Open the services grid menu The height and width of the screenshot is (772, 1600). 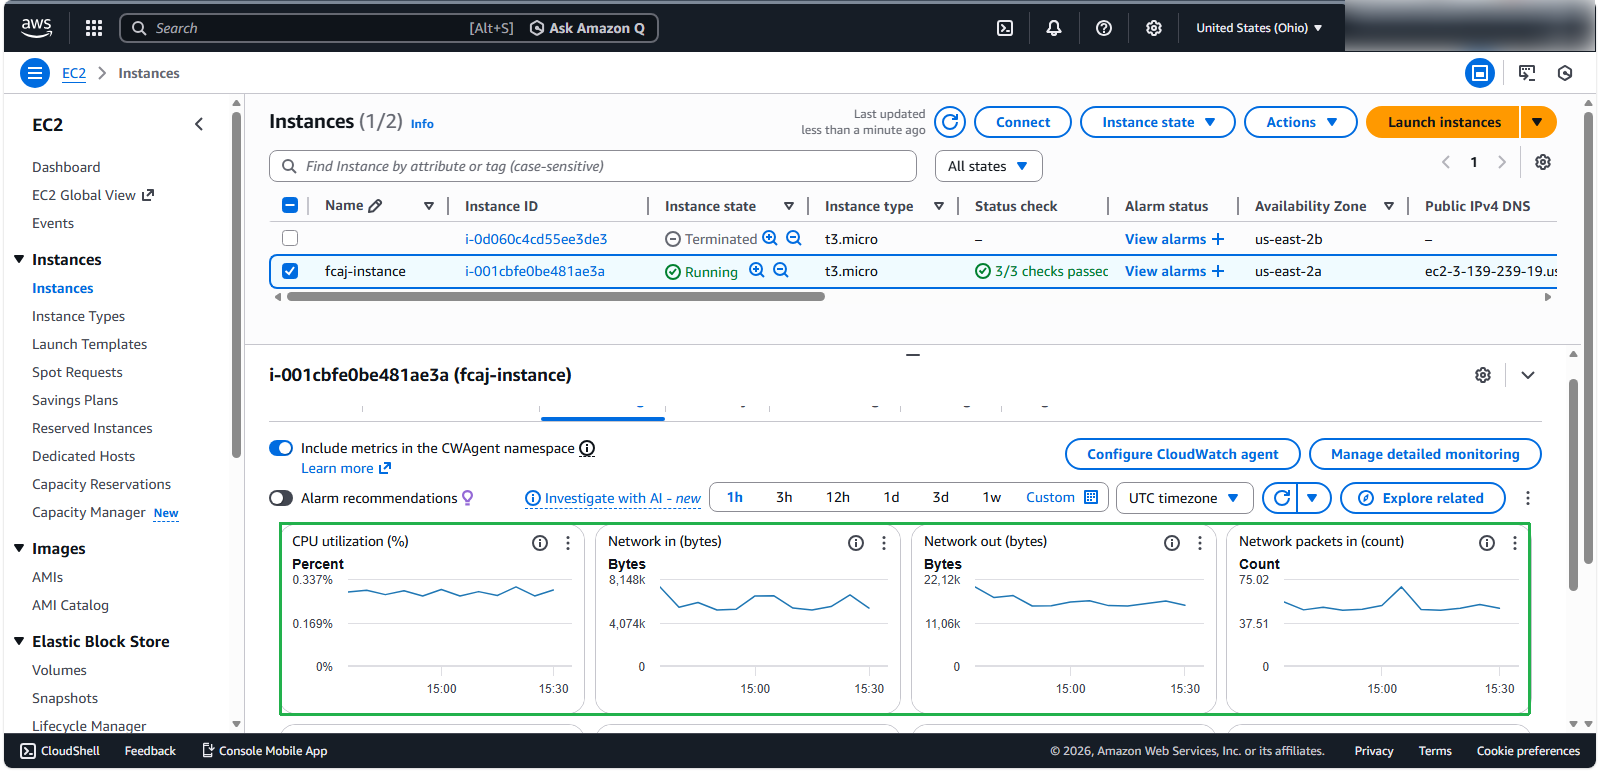(x=94, y=28)
